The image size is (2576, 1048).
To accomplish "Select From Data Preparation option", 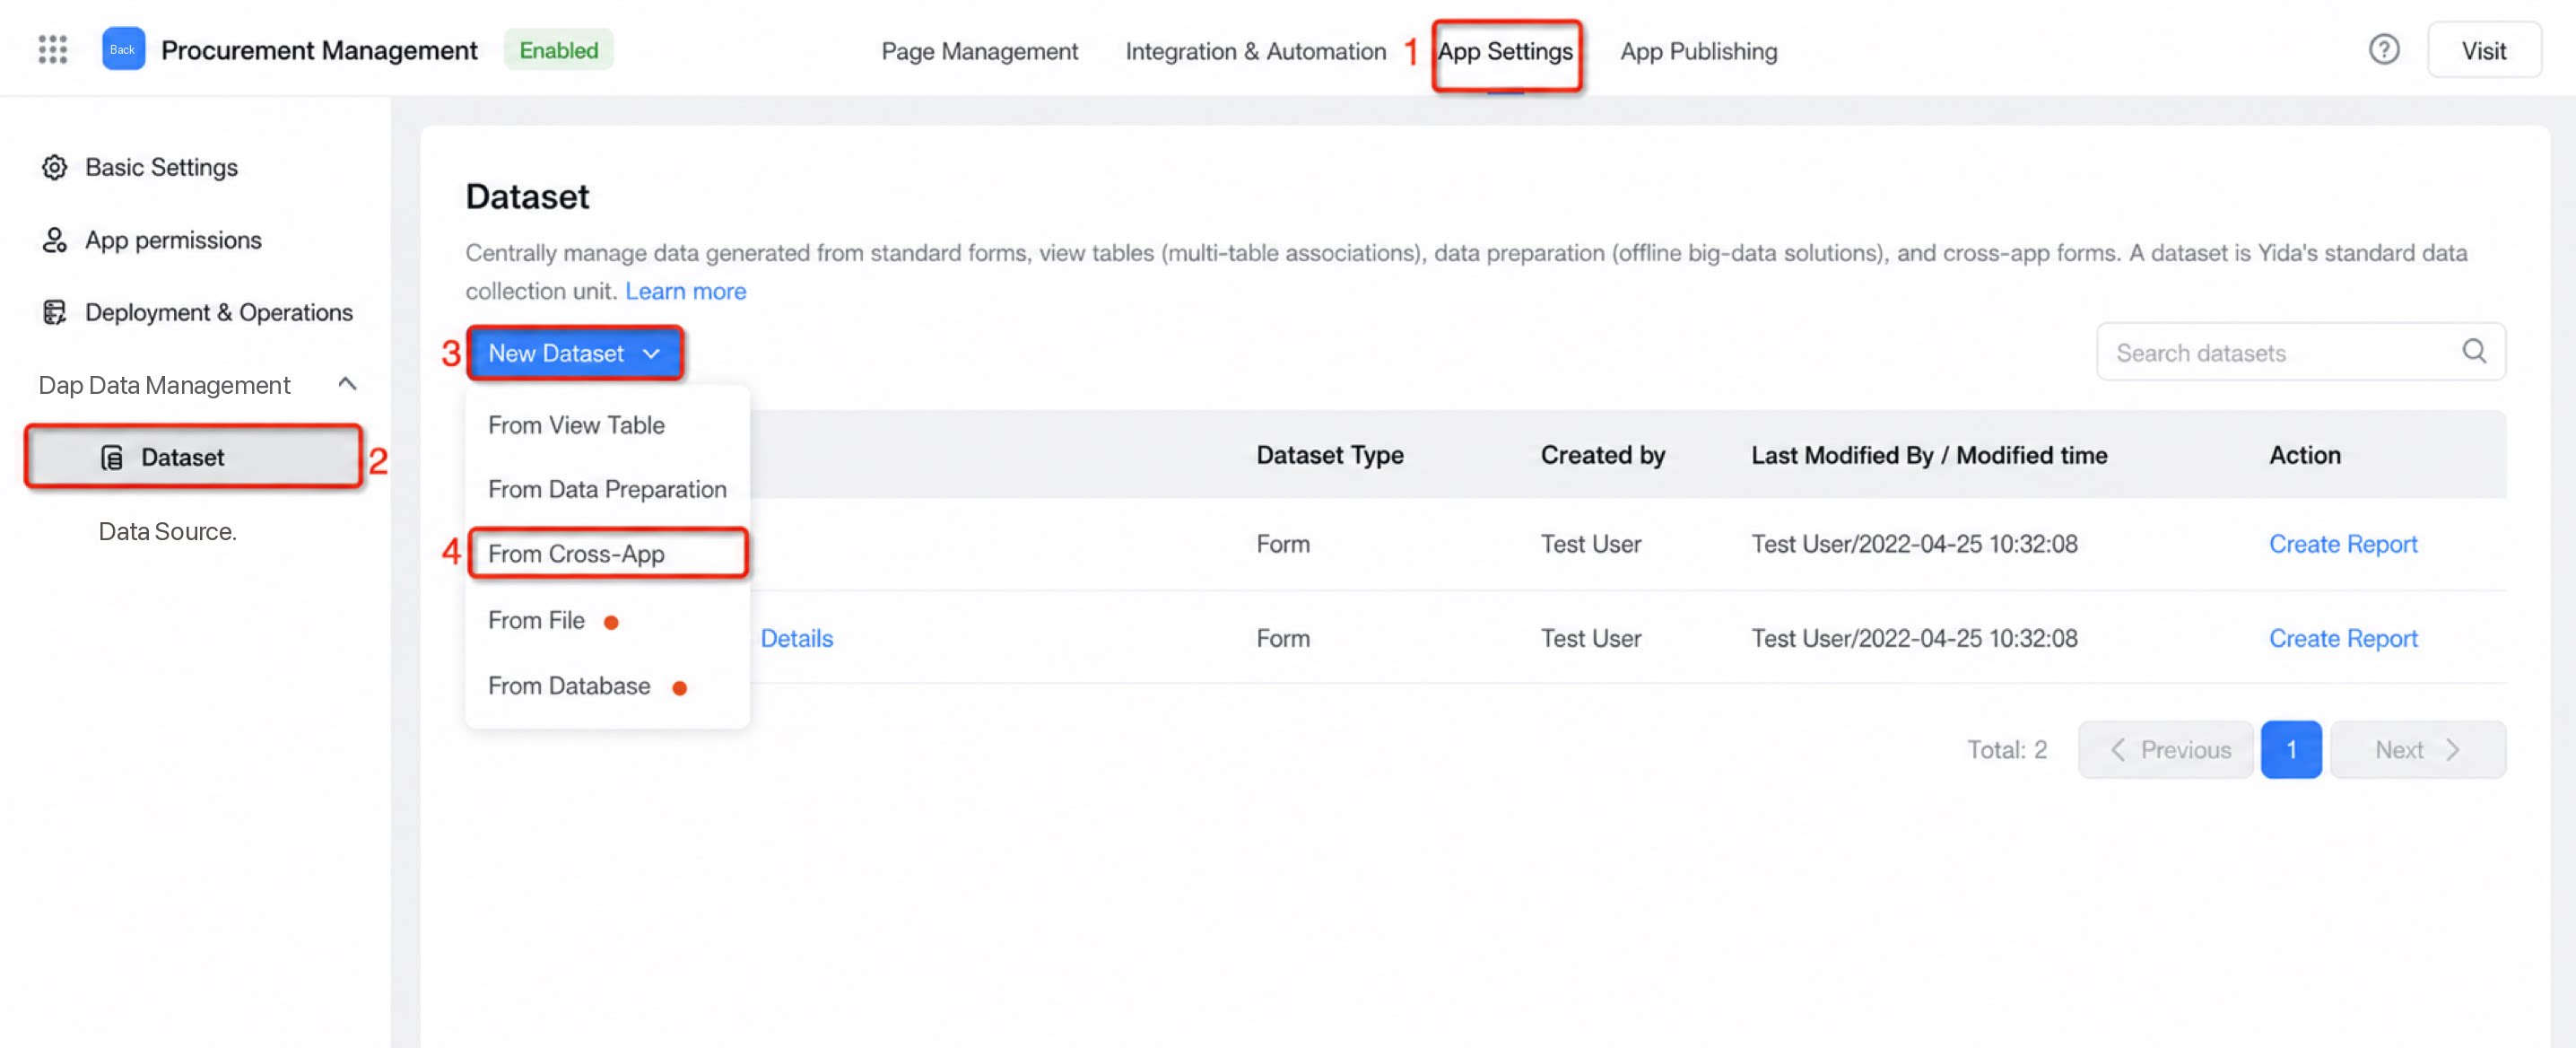I will [607, 489].
